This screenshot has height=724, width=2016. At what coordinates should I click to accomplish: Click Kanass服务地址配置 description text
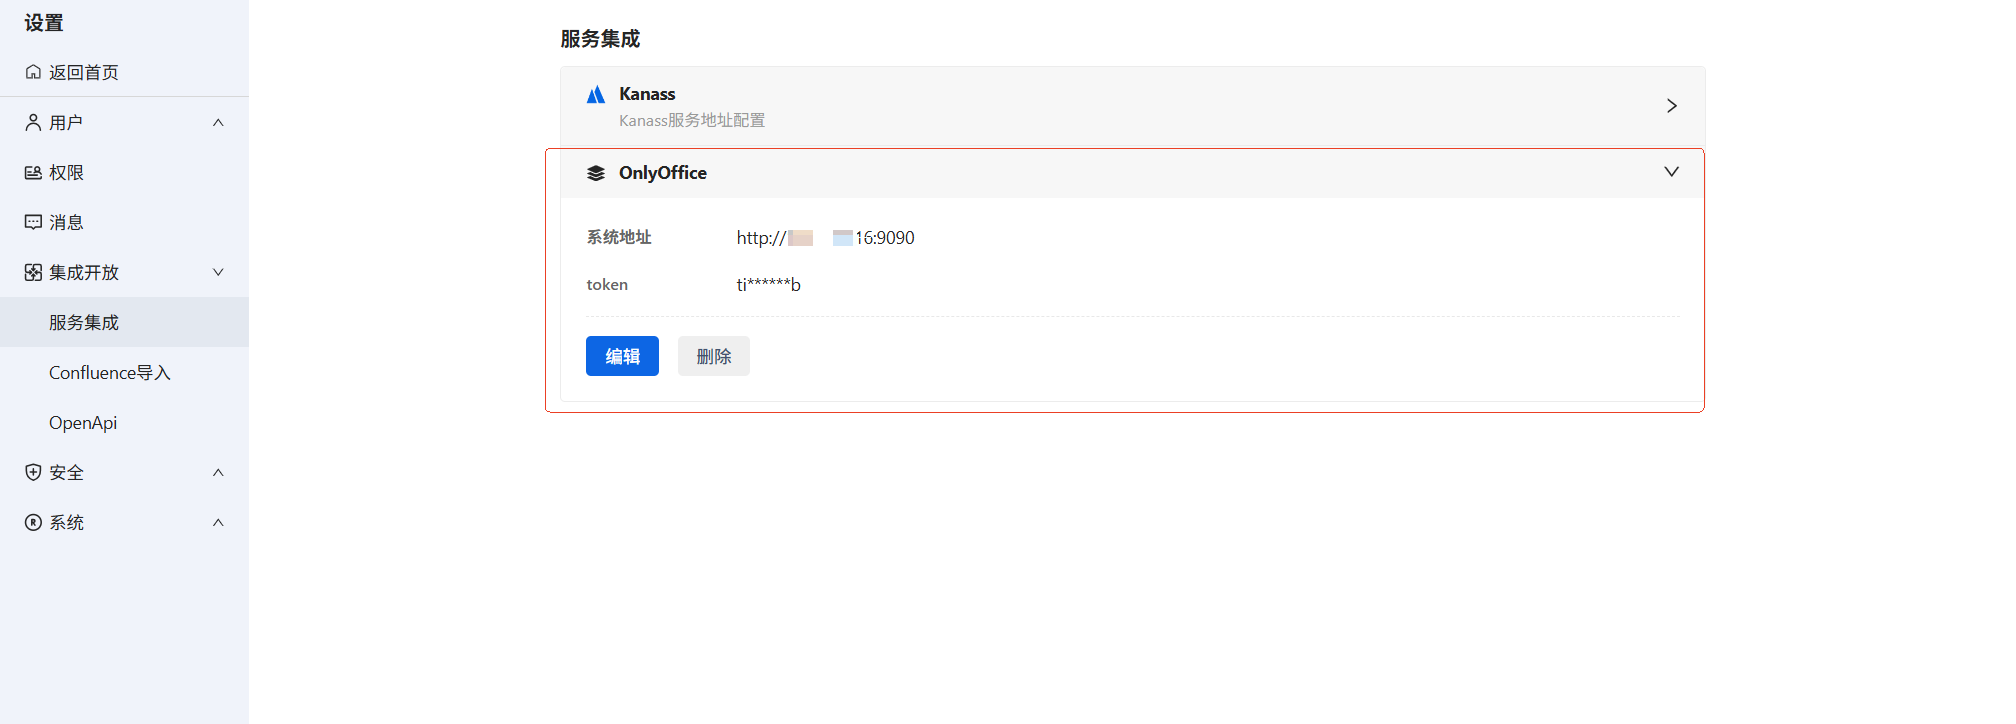[x=692, y=120]
